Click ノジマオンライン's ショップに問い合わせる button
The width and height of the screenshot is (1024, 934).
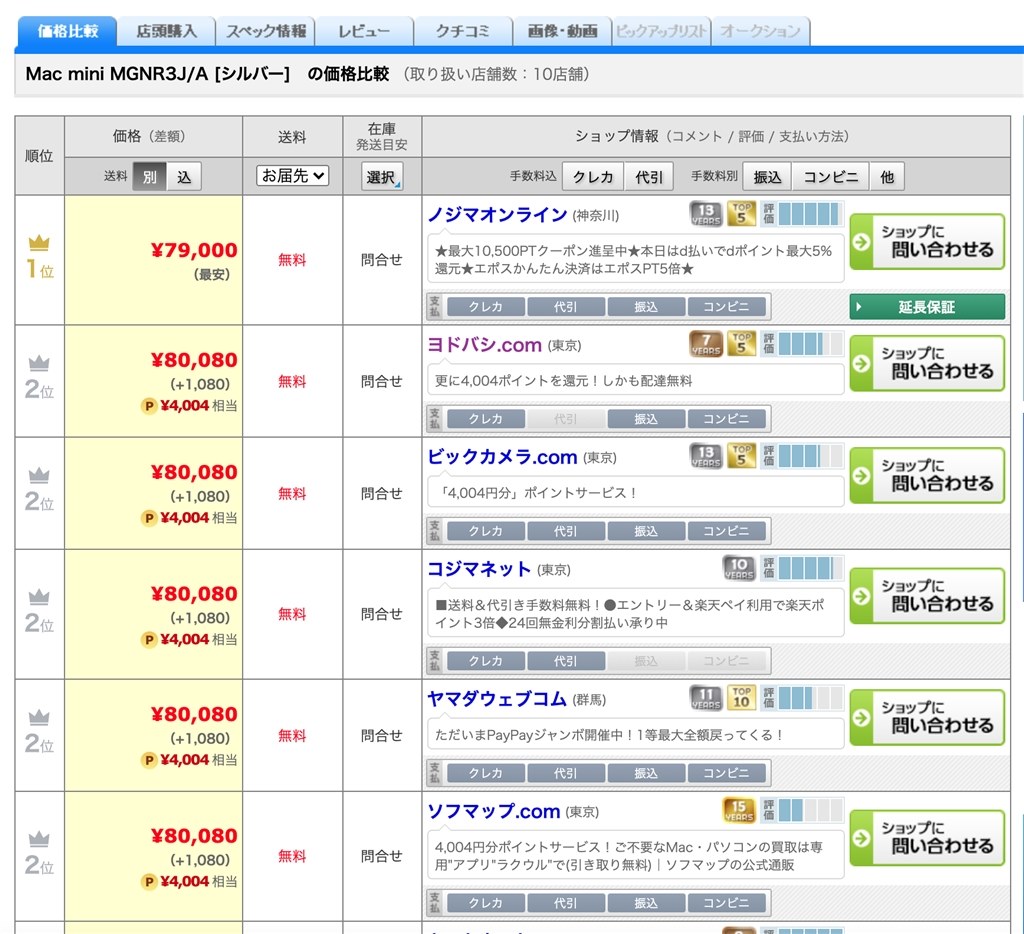(x=927, y=242)
